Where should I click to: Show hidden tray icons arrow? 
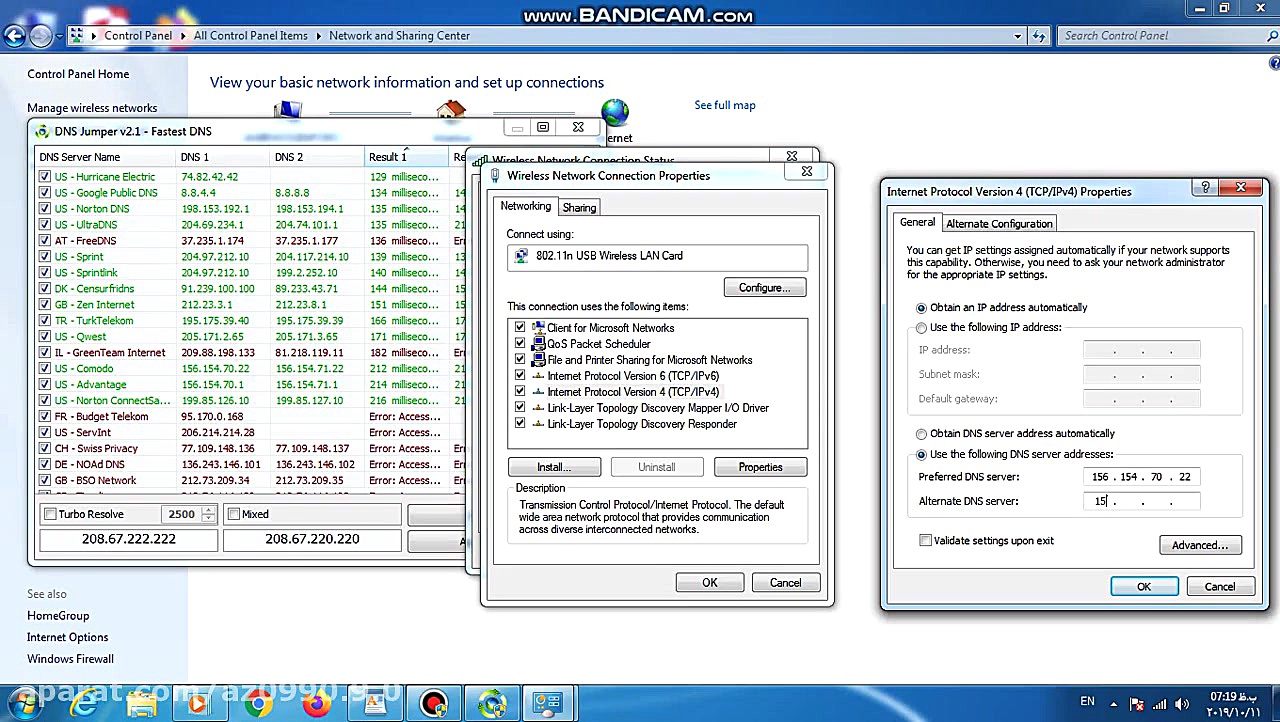click(1116, 703)
